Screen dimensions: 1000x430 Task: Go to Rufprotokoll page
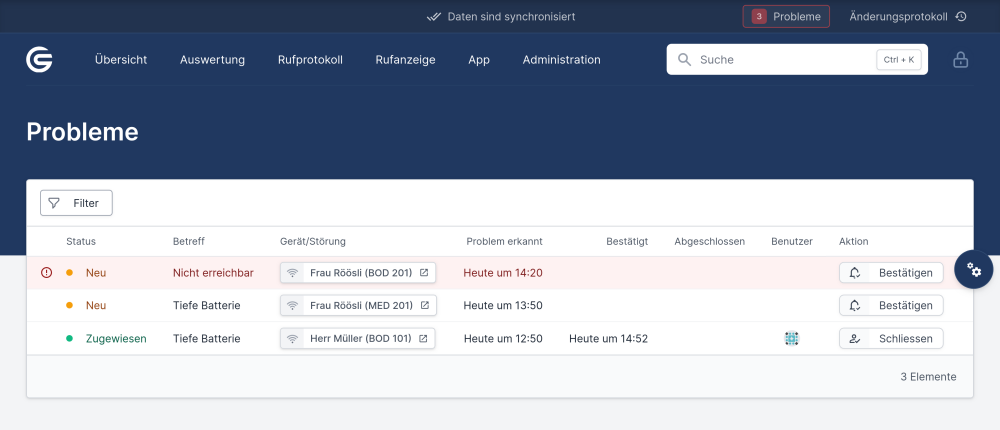click(x=310, y=60)
